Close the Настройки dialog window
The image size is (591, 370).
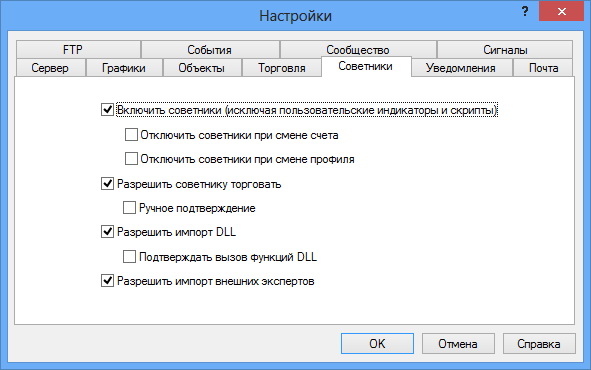coord(562,11)
